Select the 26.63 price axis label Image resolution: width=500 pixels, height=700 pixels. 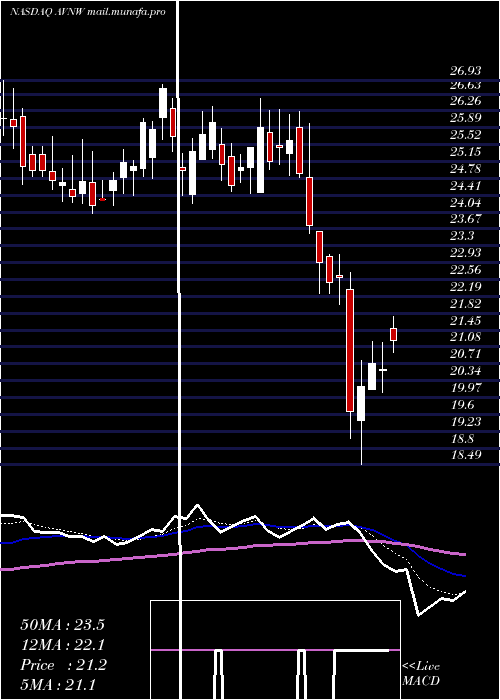[466, 85]
